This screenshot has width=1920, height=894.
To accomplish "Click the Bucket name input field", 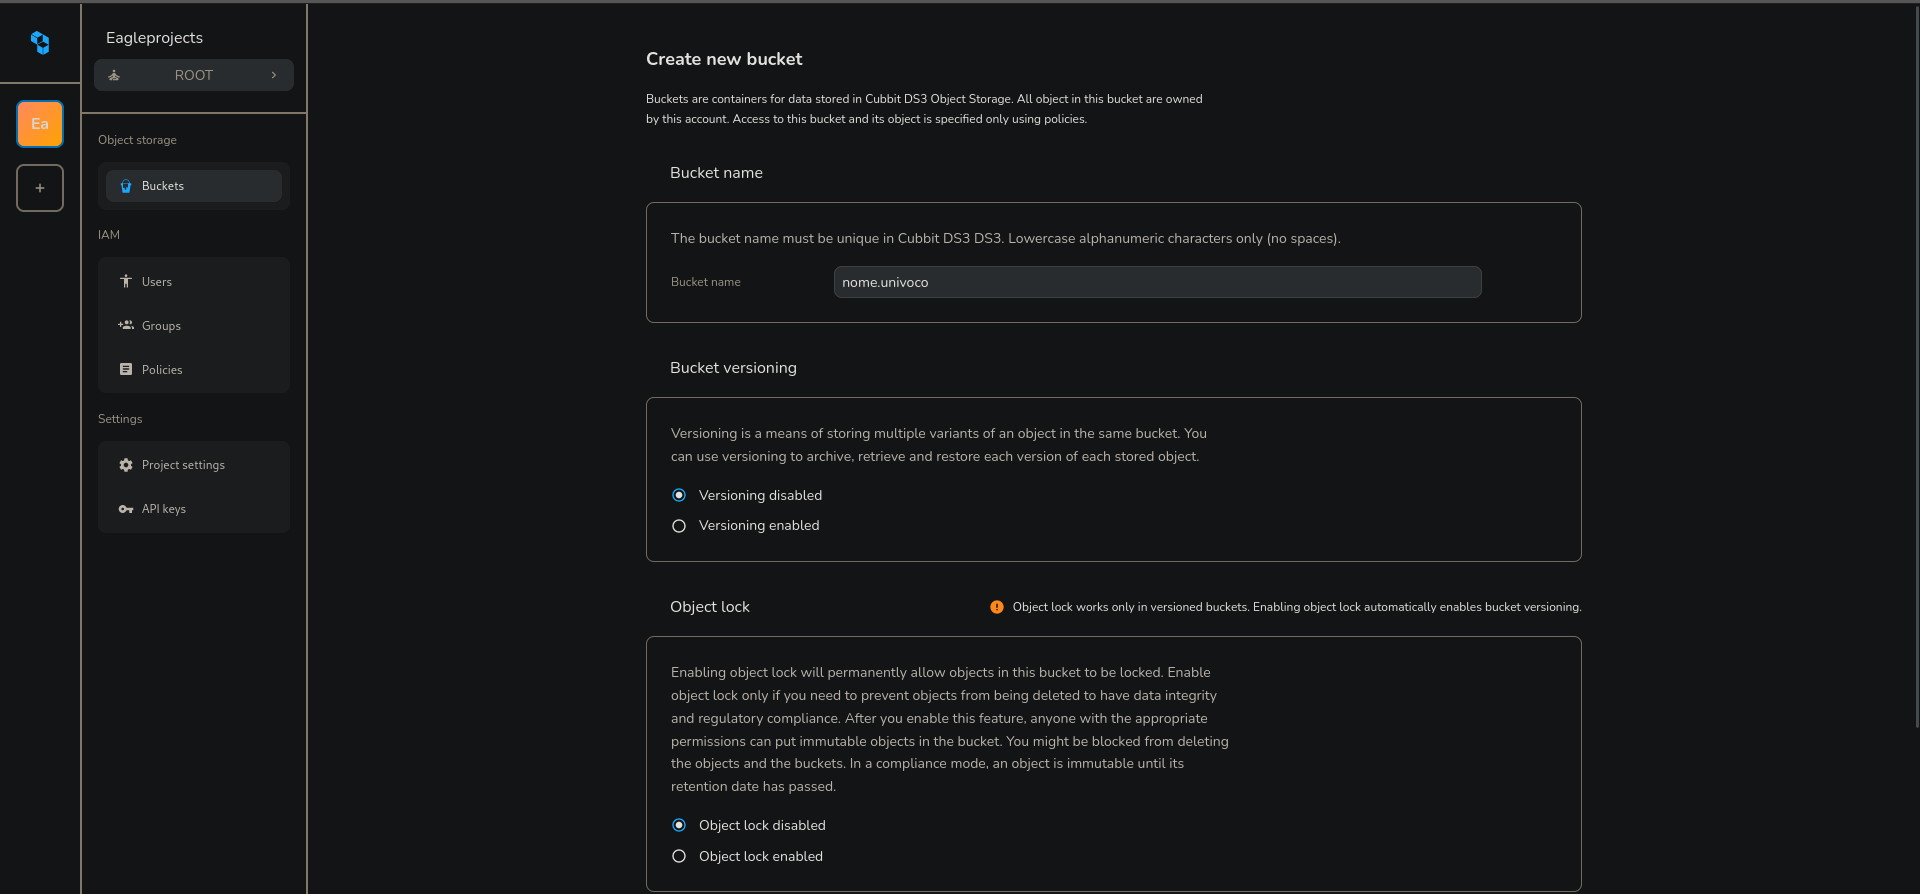I will (1157, 282).
